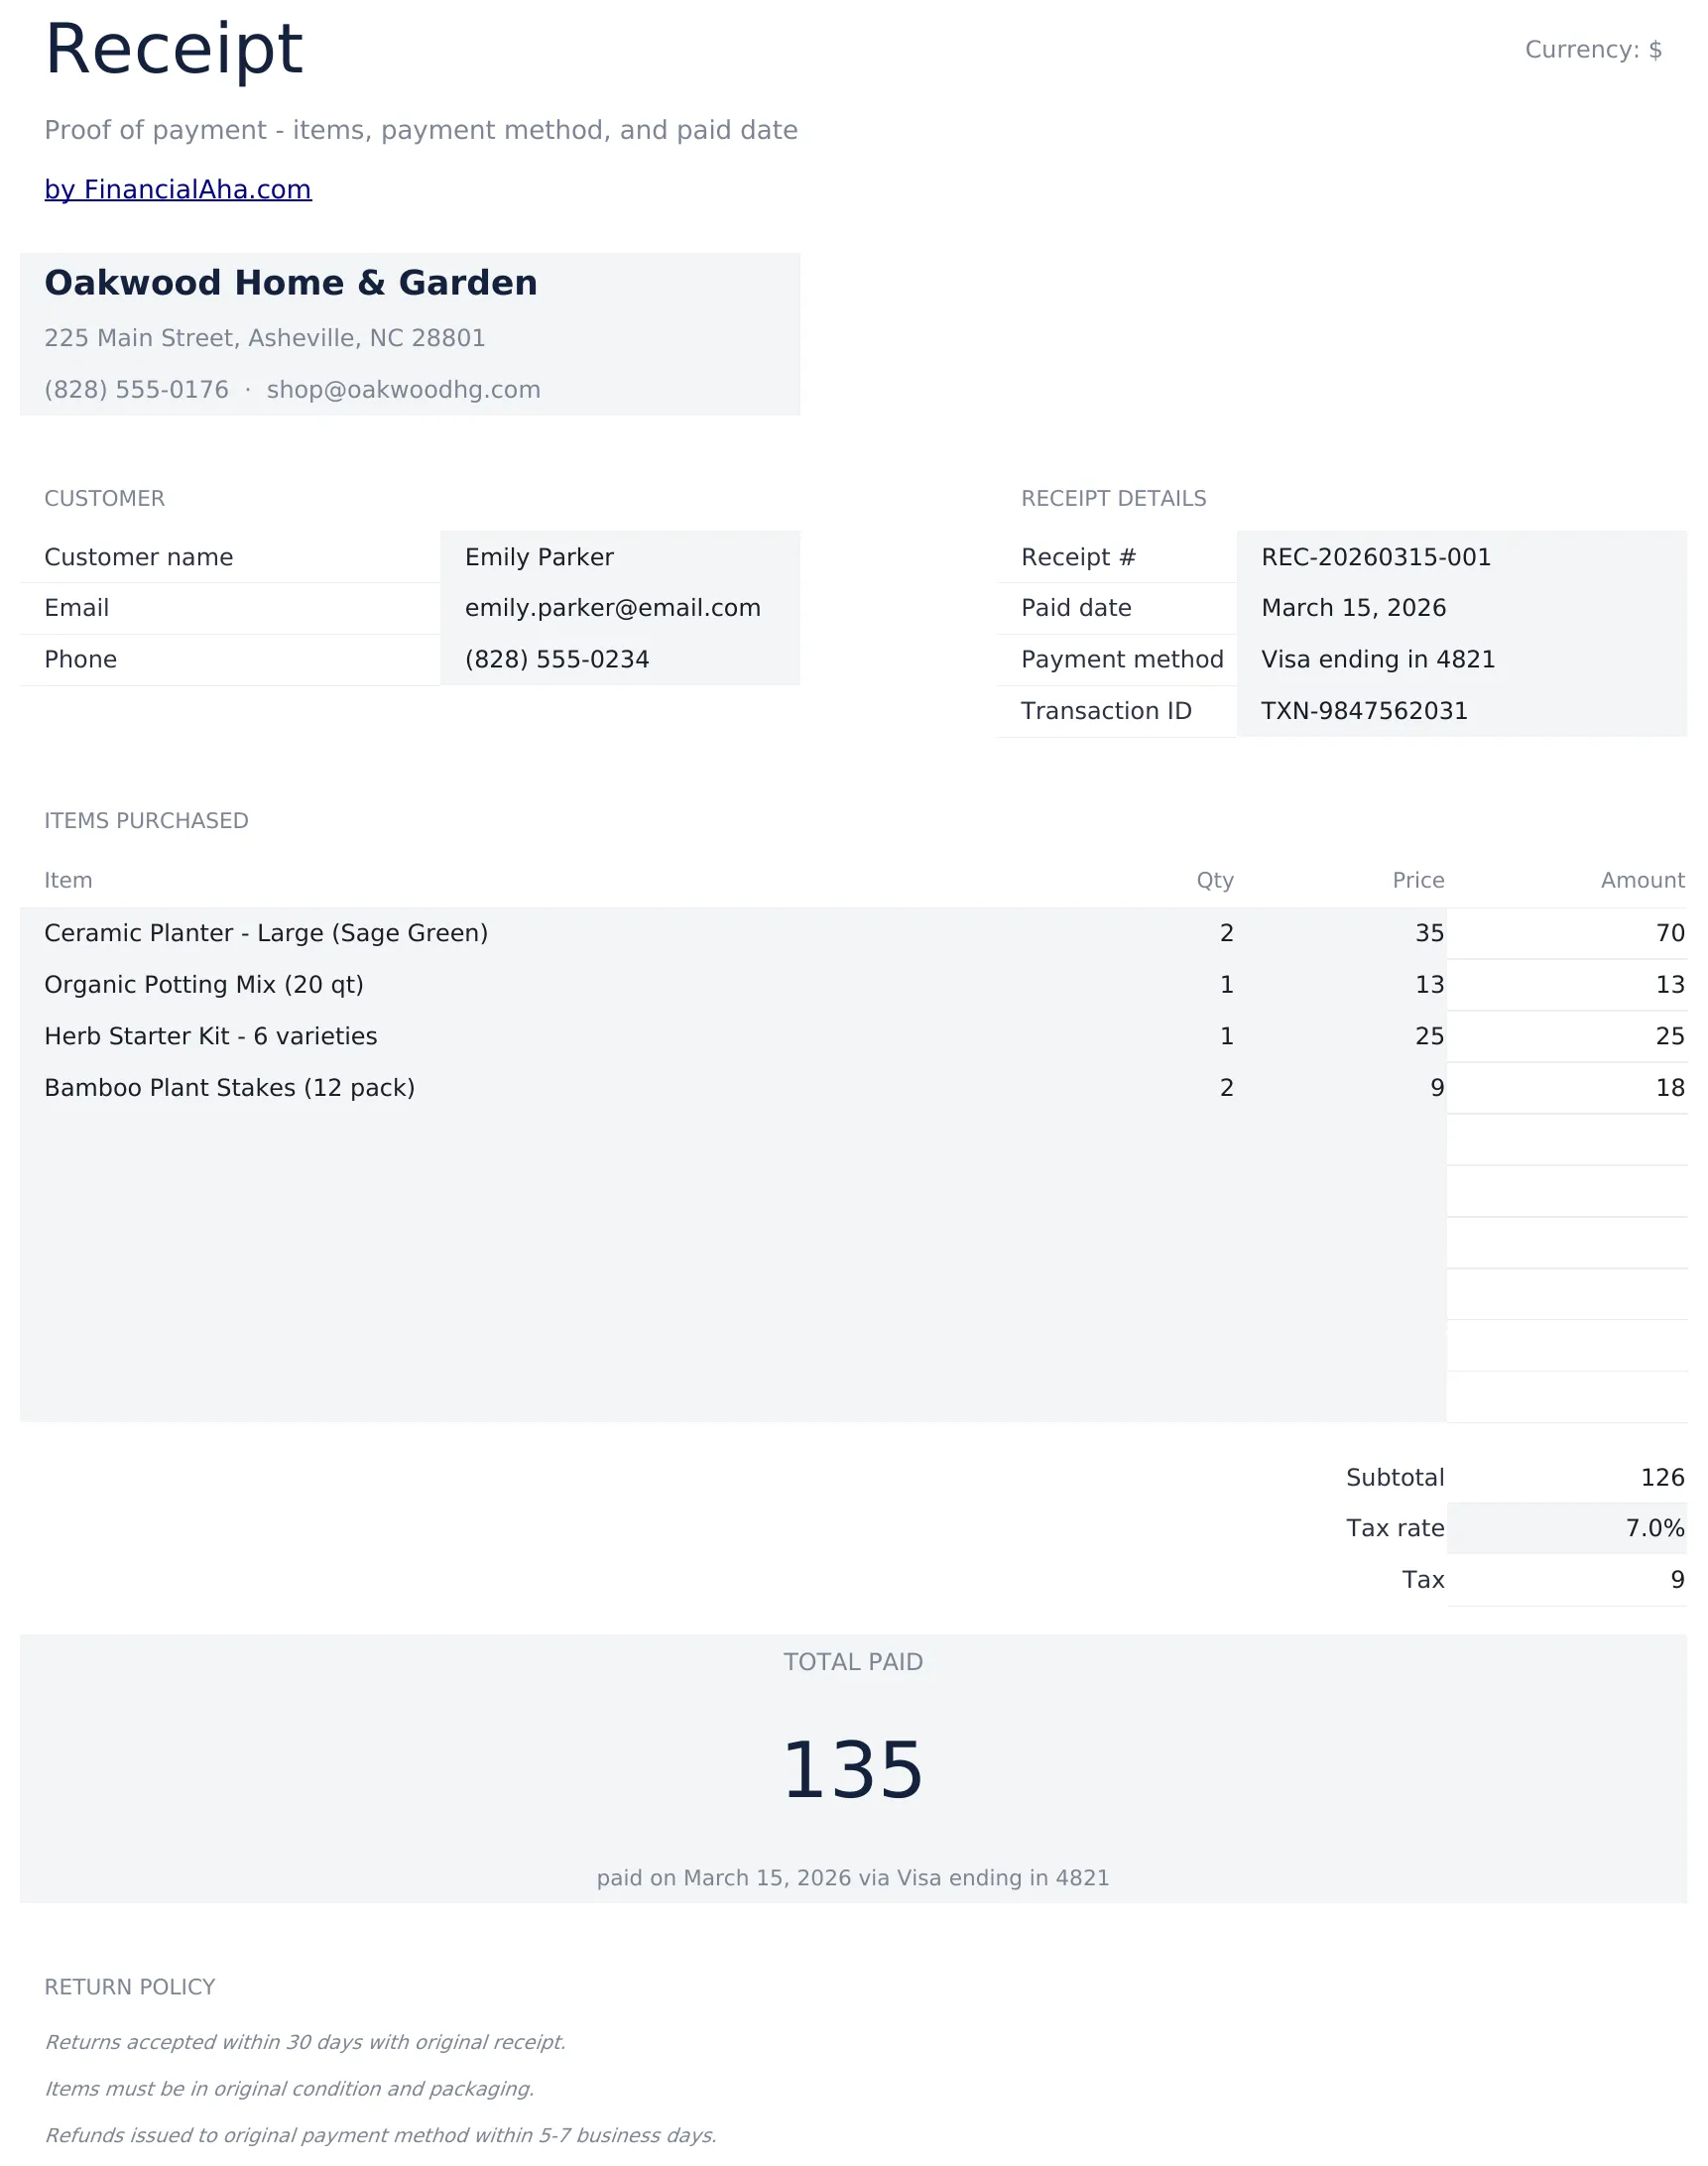
Task: Click the 'Payment method' label
Action: coord(1122,660)
